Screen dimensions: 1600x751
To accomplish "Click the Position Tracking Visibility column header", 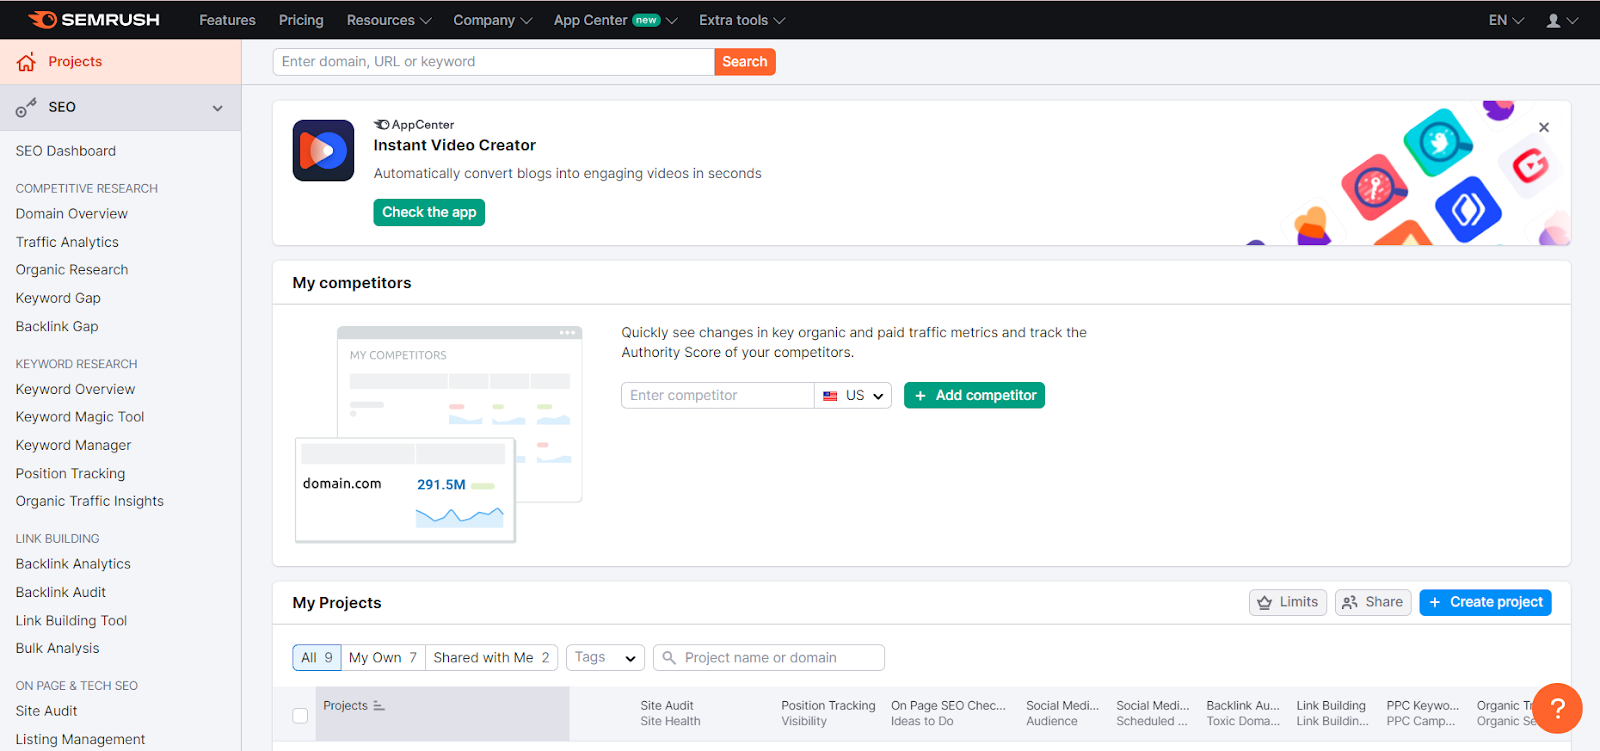I will click(x=828, y=713).
